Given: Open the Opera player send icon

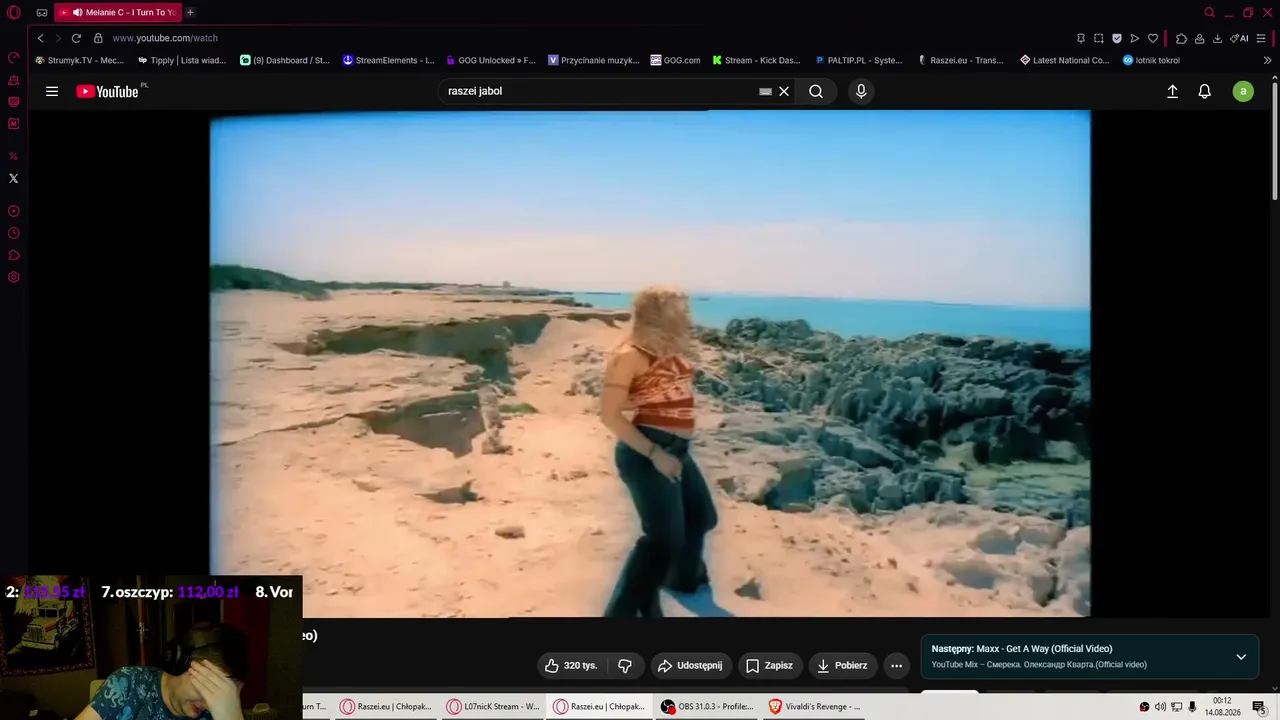Looking at the screenshot, I should click(x=1135, y=38).
